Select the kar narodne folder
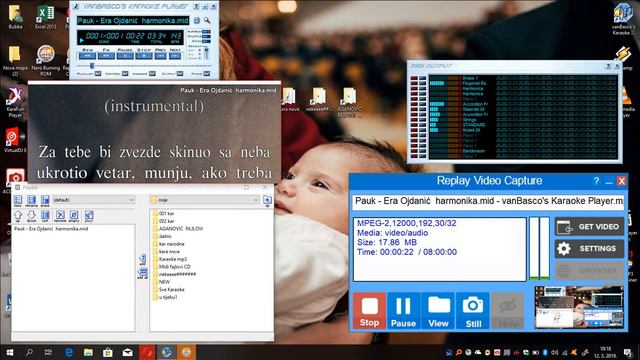The width and height of the screenshot is (640, 360). [x=169, y=244]
